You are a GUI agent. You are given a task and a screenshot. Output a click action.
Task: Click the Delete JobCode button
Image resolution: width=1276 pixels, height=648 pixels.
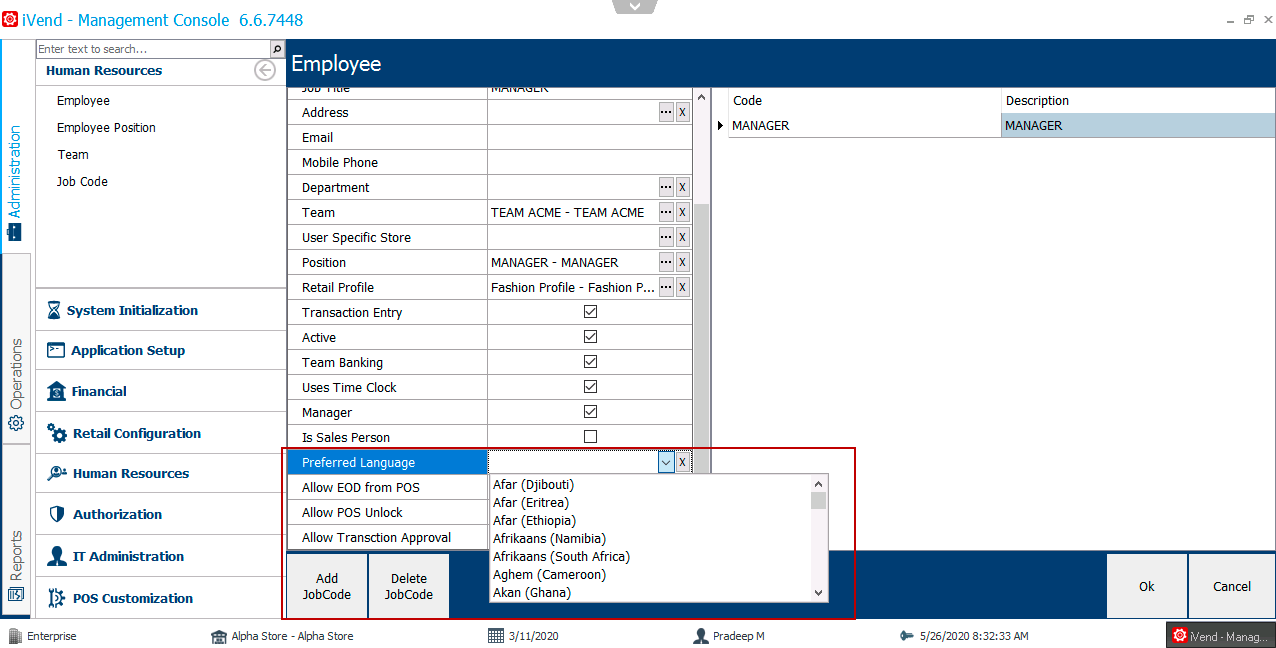coord(409,586)
